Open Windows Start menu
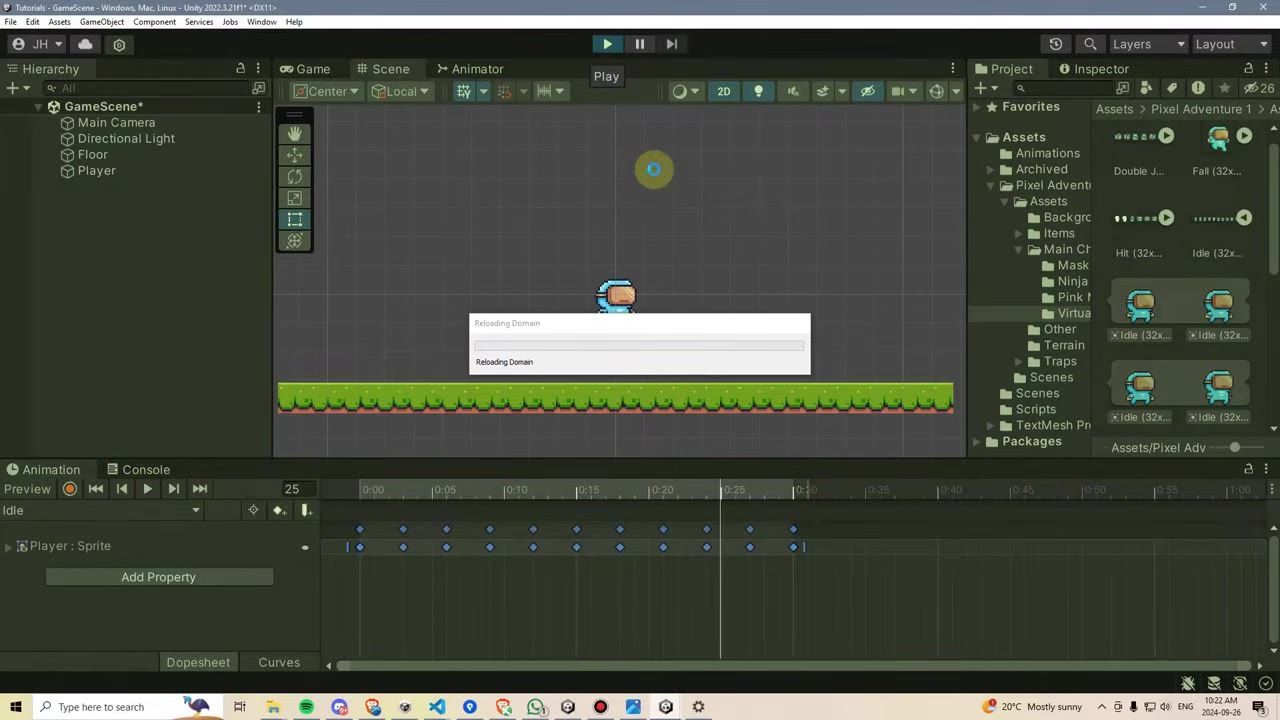 click(x=16, y=707)
